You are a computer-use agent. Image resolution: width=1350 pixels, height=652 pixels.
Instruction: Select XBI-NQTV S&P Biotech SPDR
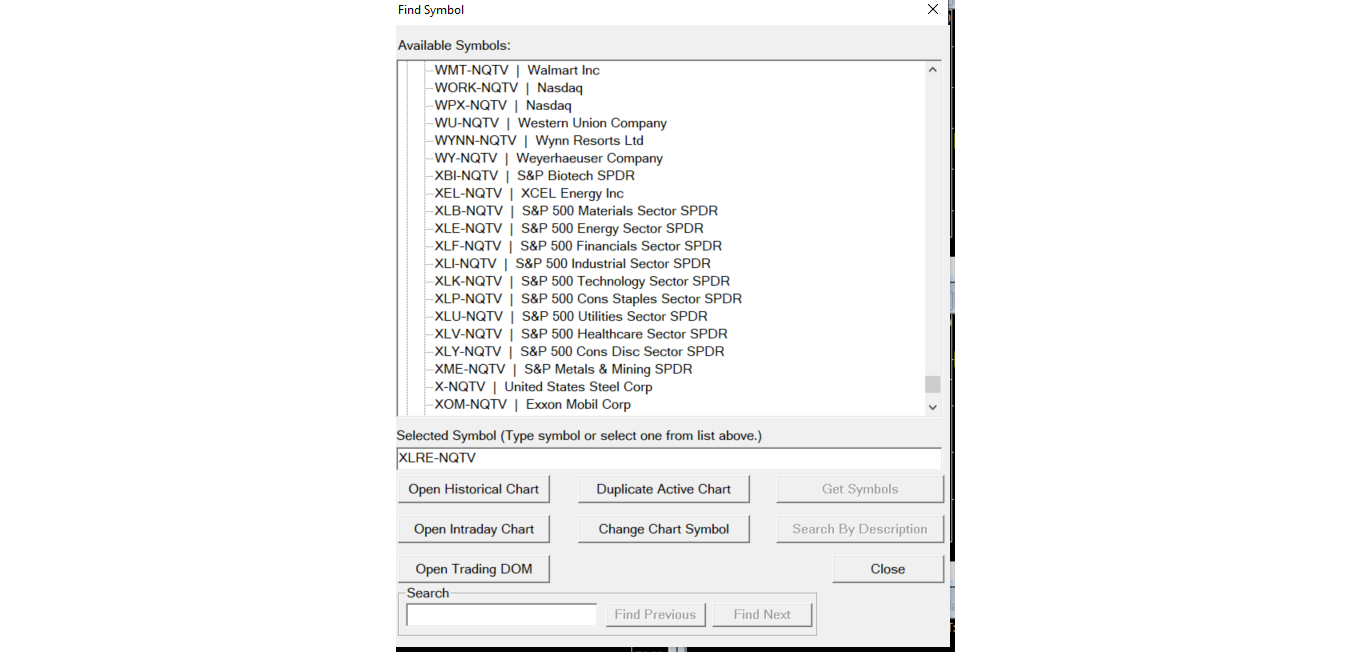[x=534, y=175]
